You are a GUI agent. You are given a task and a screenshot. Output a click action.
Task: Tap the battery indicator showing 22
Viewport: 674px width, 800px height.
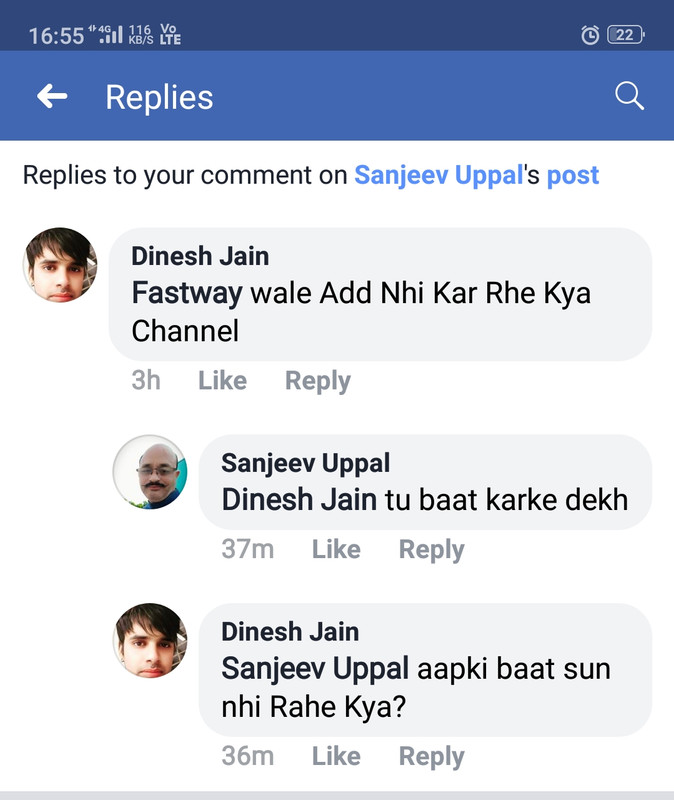[x=626, y=35]
